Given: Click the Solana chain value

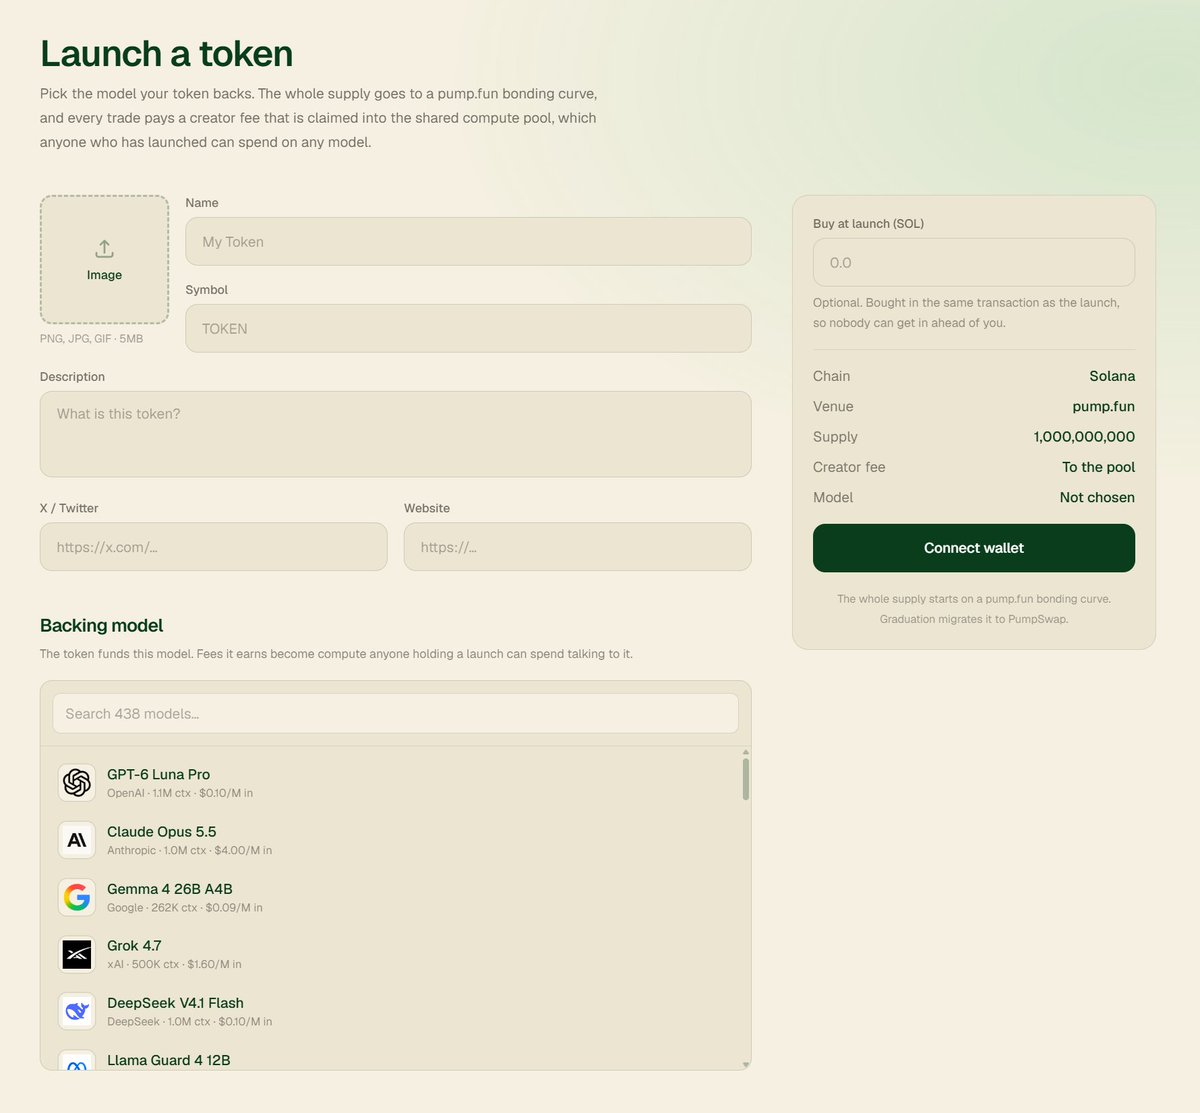Looking at the screenshot, I should (x=1112, y=376).
